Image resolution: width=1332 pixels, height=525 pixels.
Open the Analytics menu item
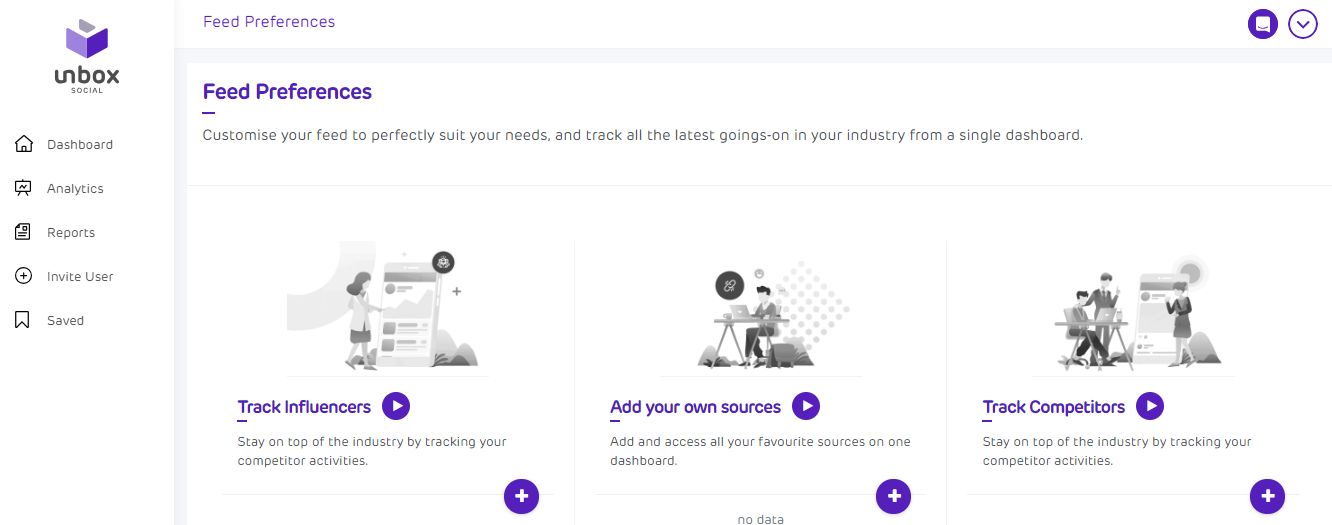click(75, 188)
